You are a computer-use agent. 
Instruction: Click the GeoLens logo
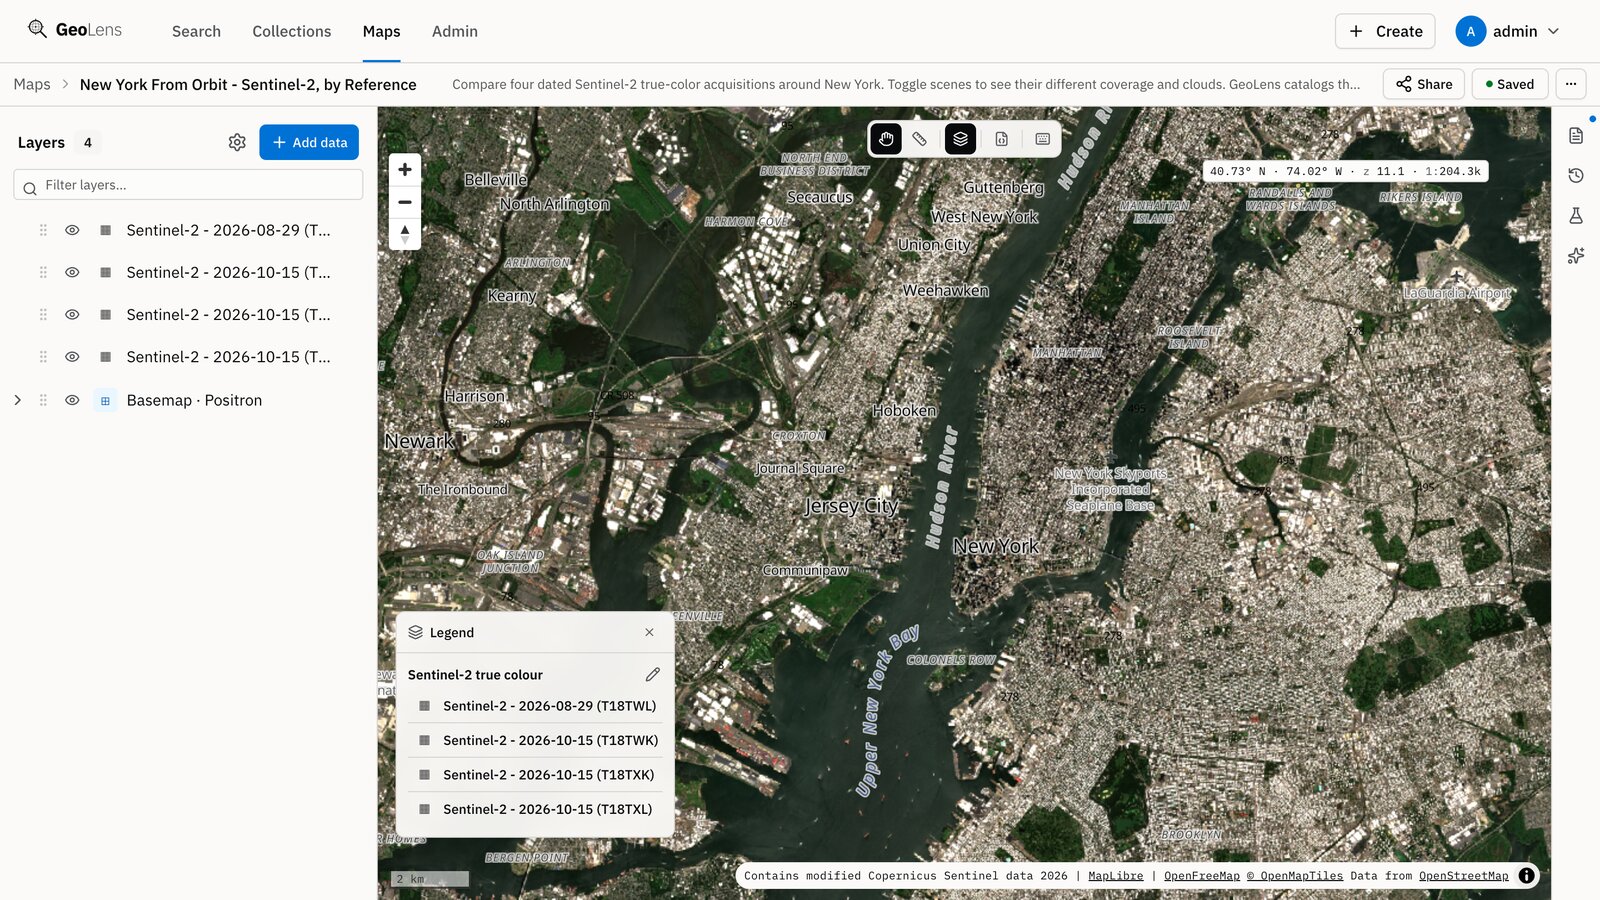(75, 30)
